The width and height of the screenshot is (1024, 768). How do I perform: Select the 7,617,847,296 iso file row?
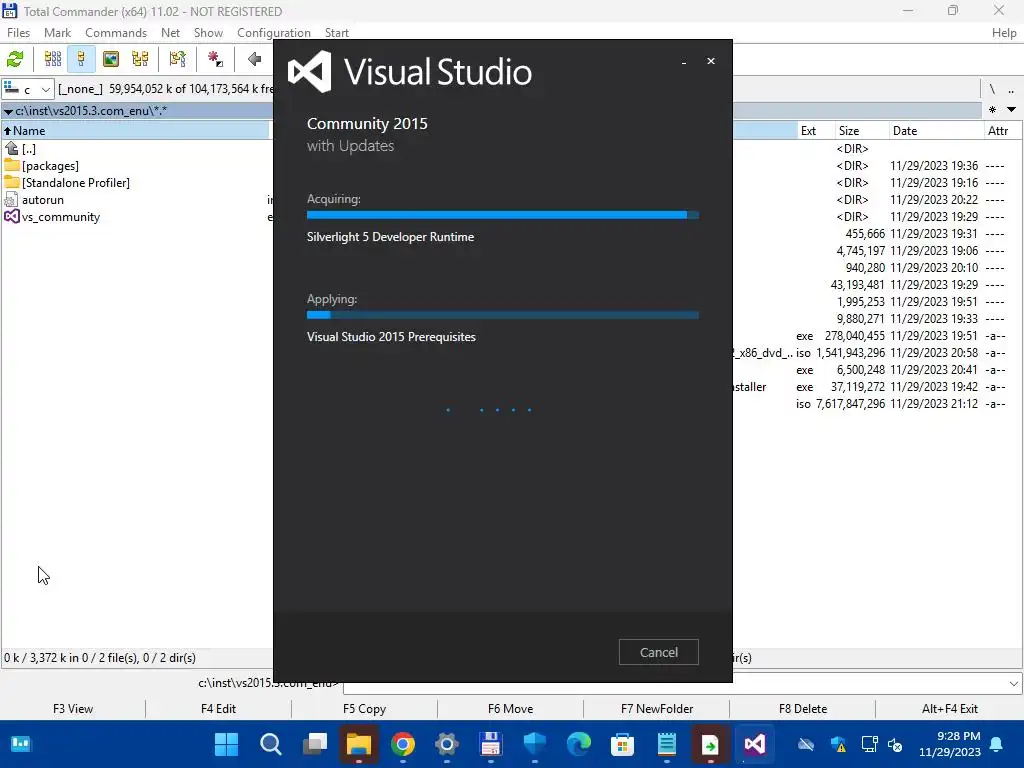click(x=877, y=404)
